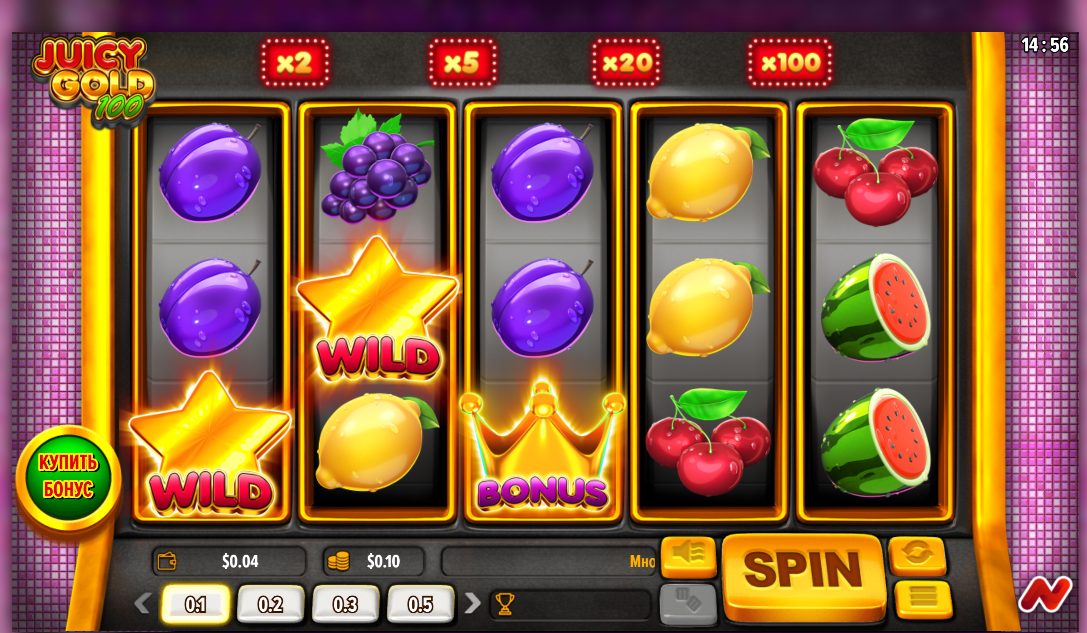Click the SPIN button
The height and width of the screenshot is (633, 1087).
pyautogui.click(x=803, y=575)
